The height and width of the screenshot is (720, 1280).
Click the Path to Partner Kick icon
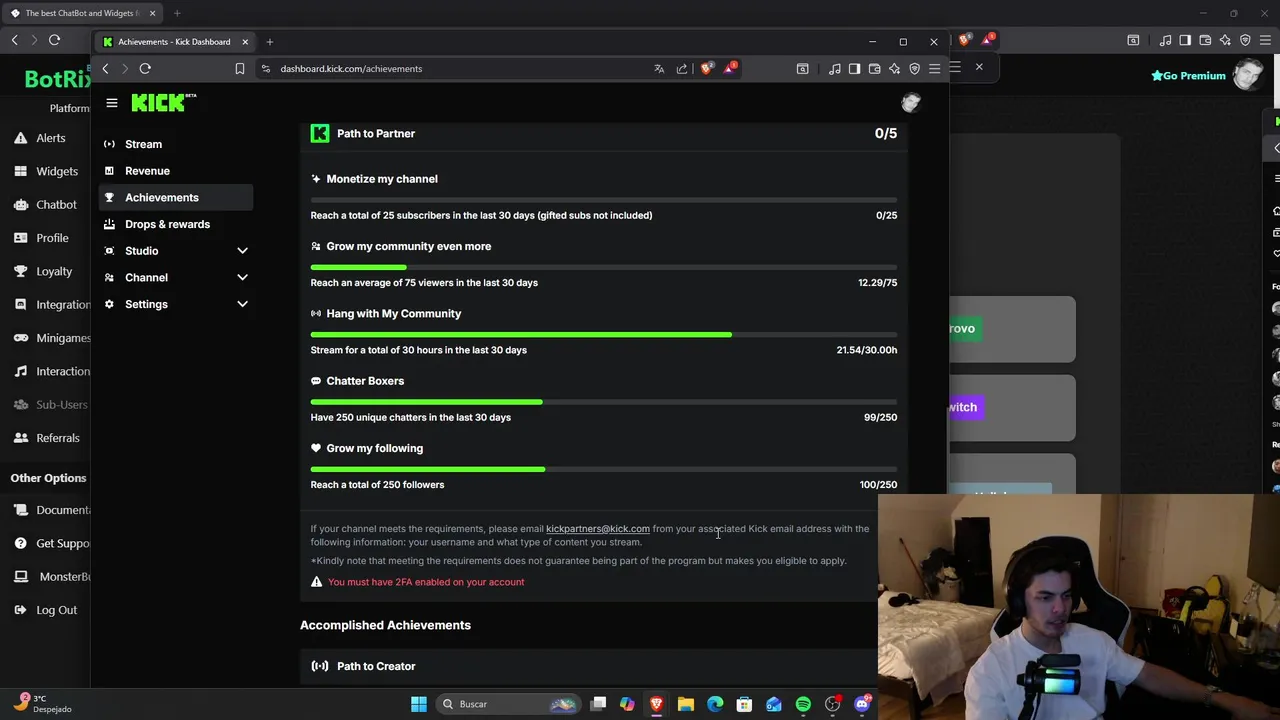(320, 133)
